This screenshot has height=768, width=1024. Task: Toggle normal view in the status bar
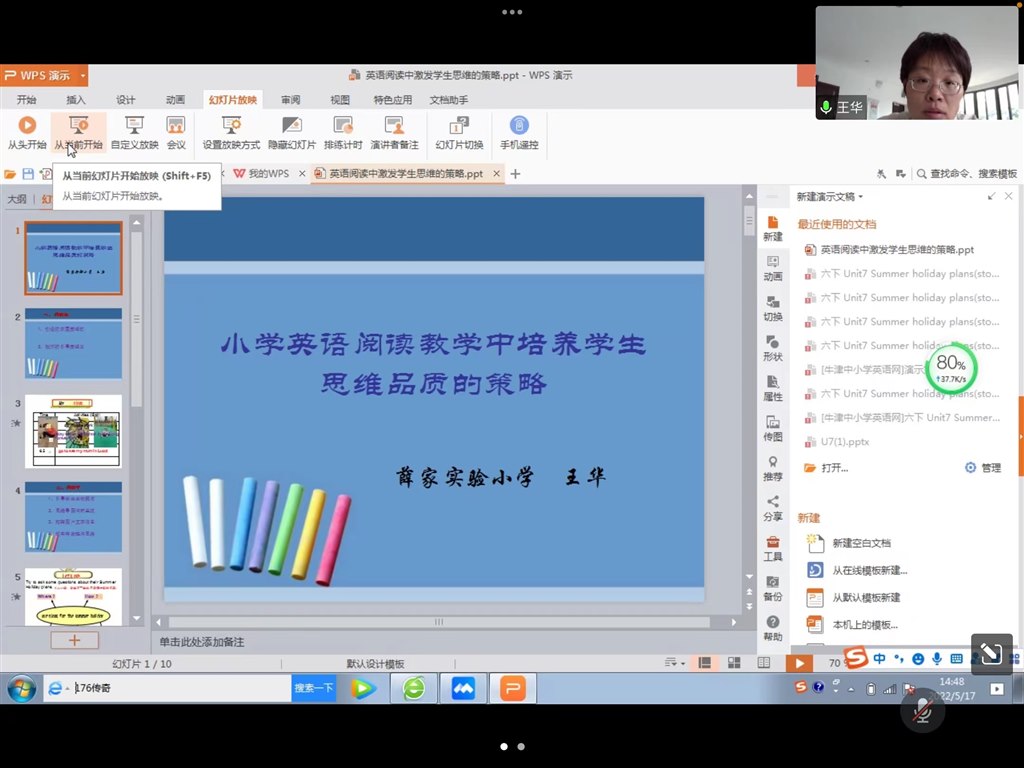pyautogui.click(x=703, y=662)
